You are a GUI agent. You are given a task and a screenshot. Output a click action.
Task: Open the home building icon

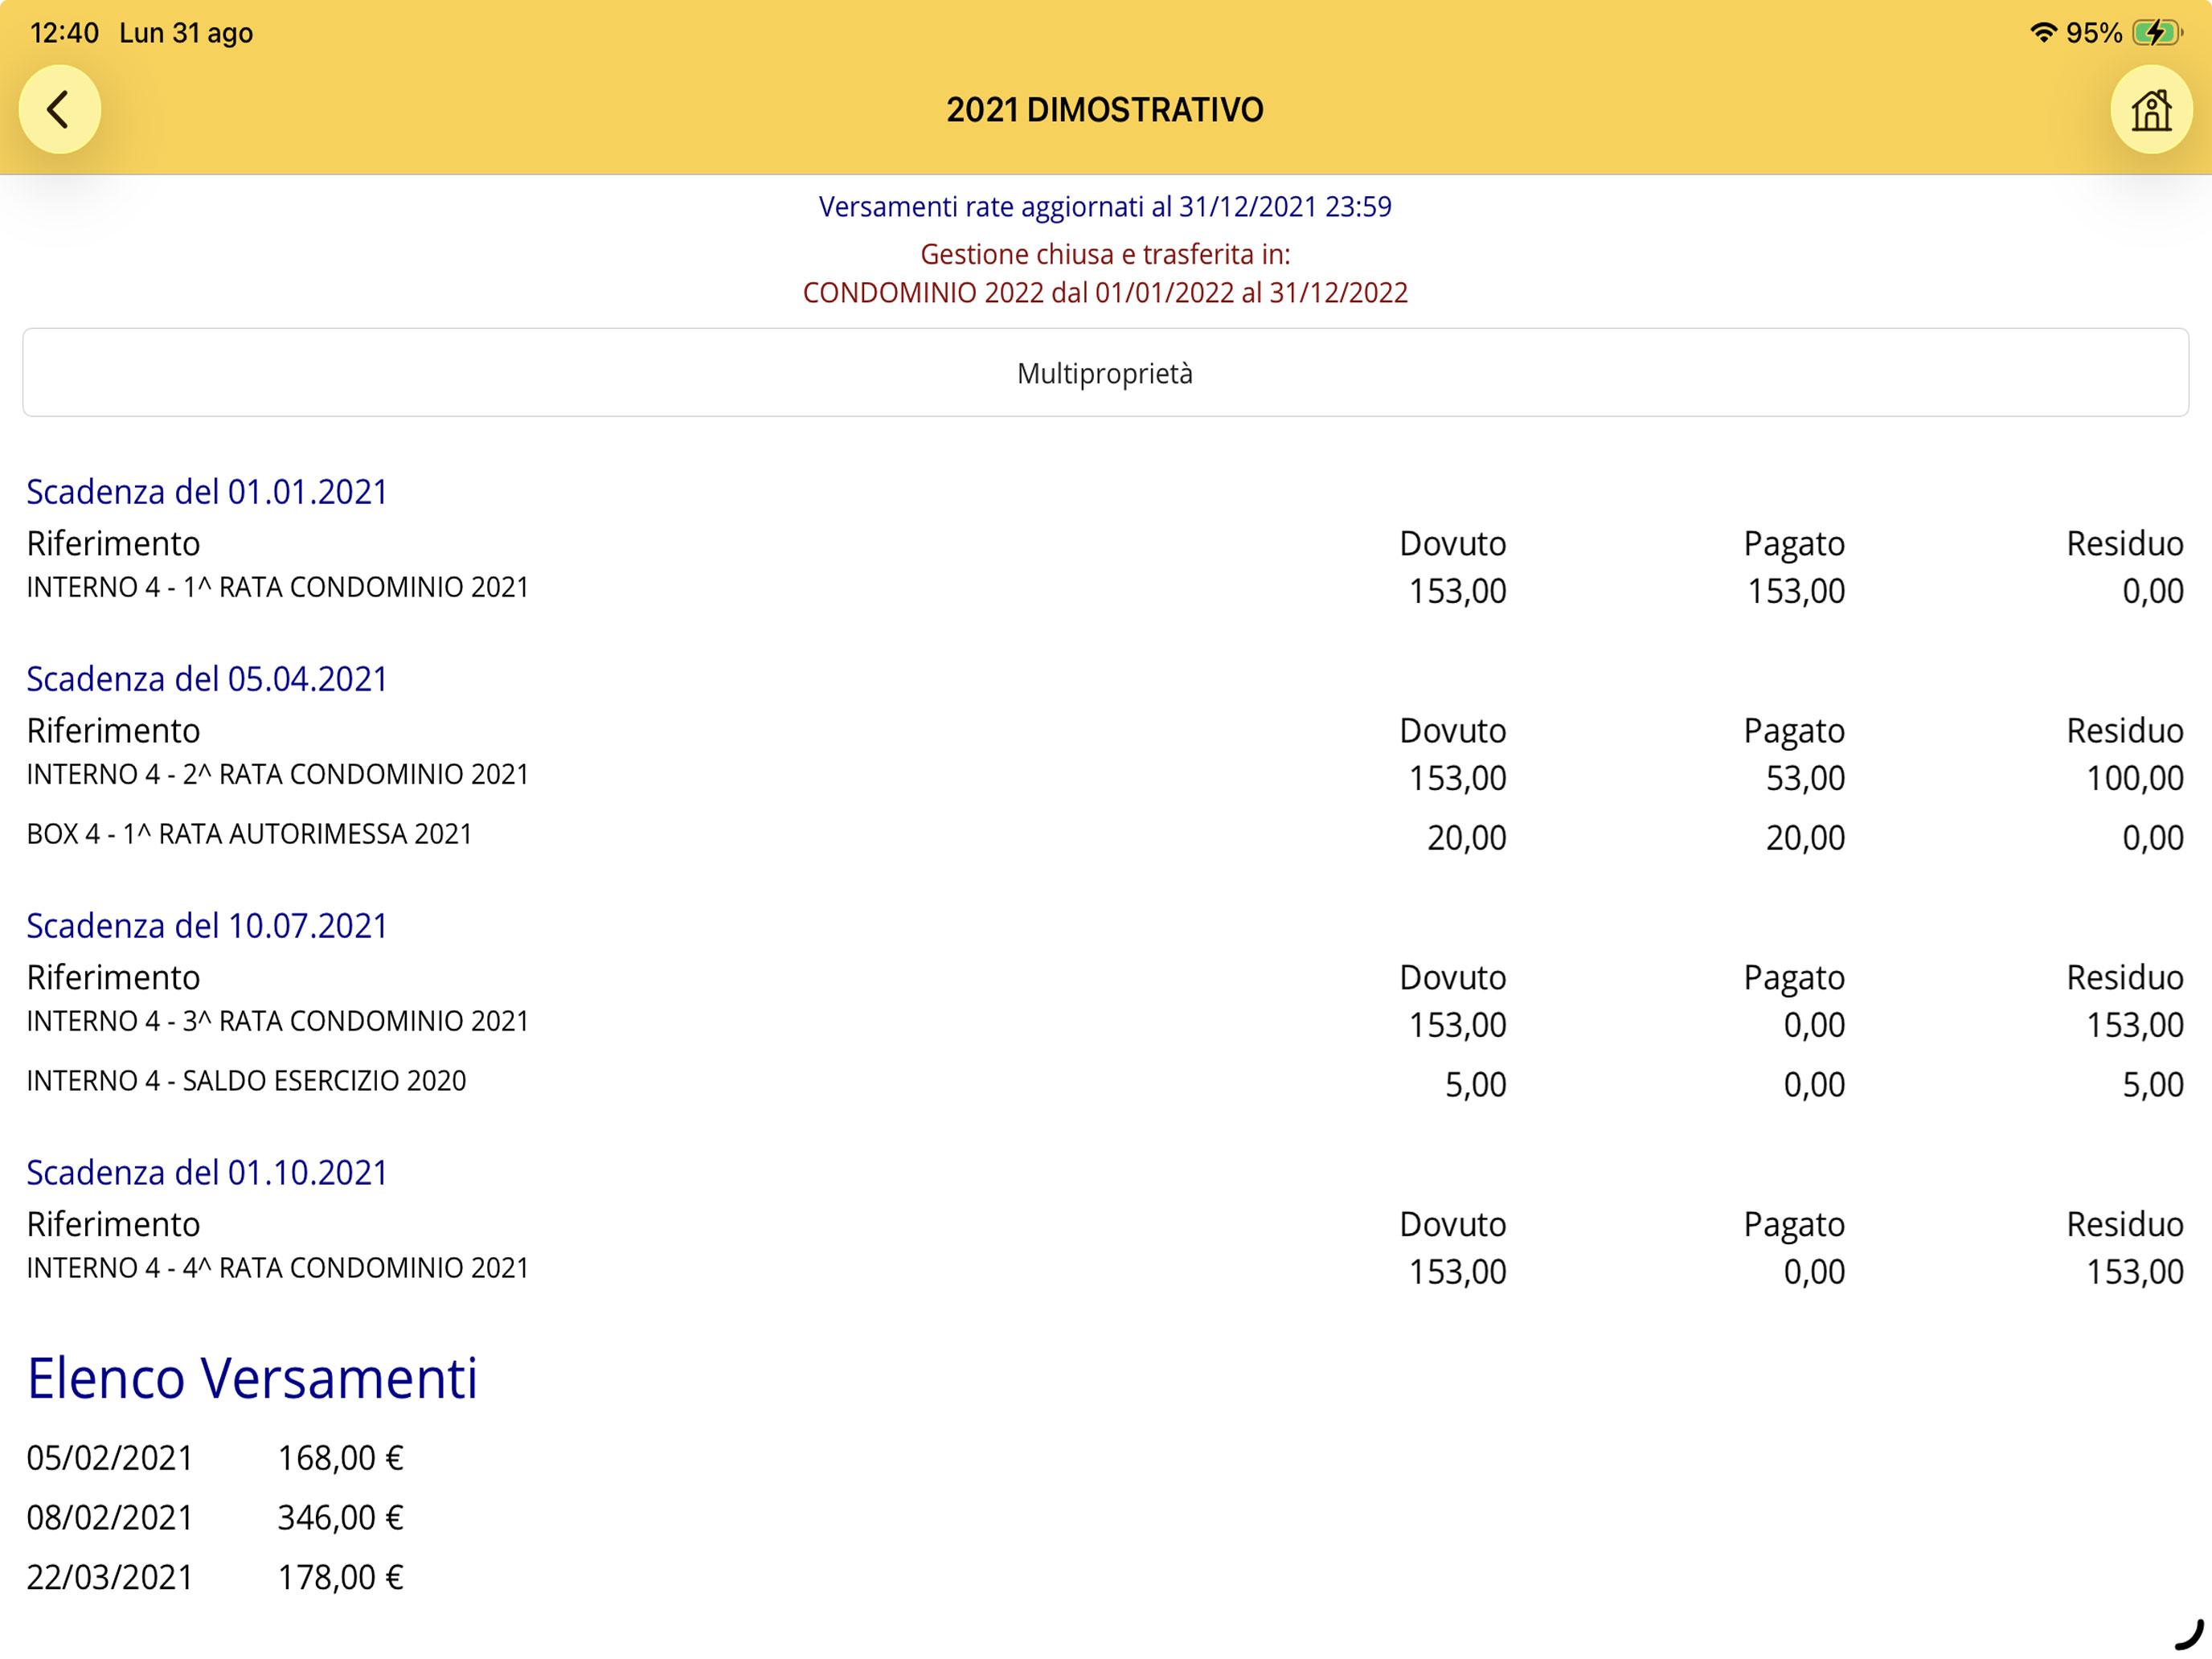[x=2151, y=109]
